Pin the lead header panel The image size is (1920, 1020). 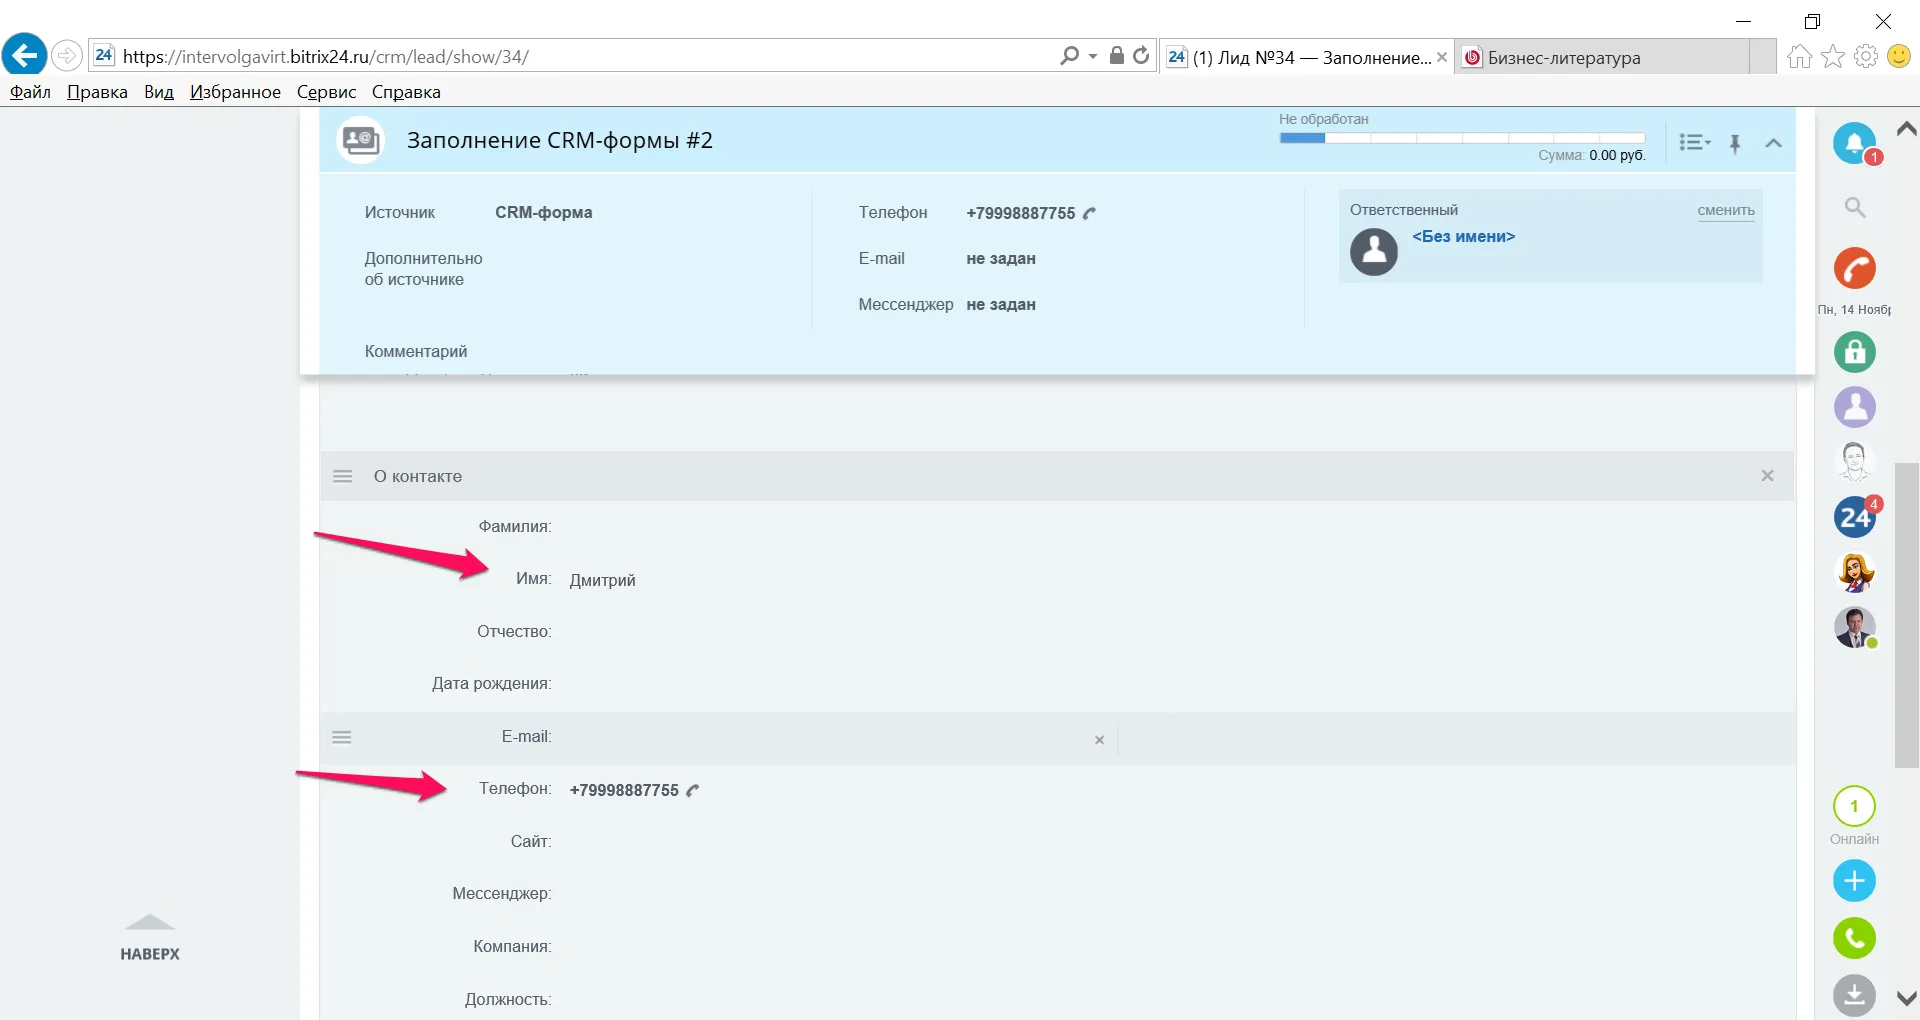pyautogui.click(x=1735, y=143)
